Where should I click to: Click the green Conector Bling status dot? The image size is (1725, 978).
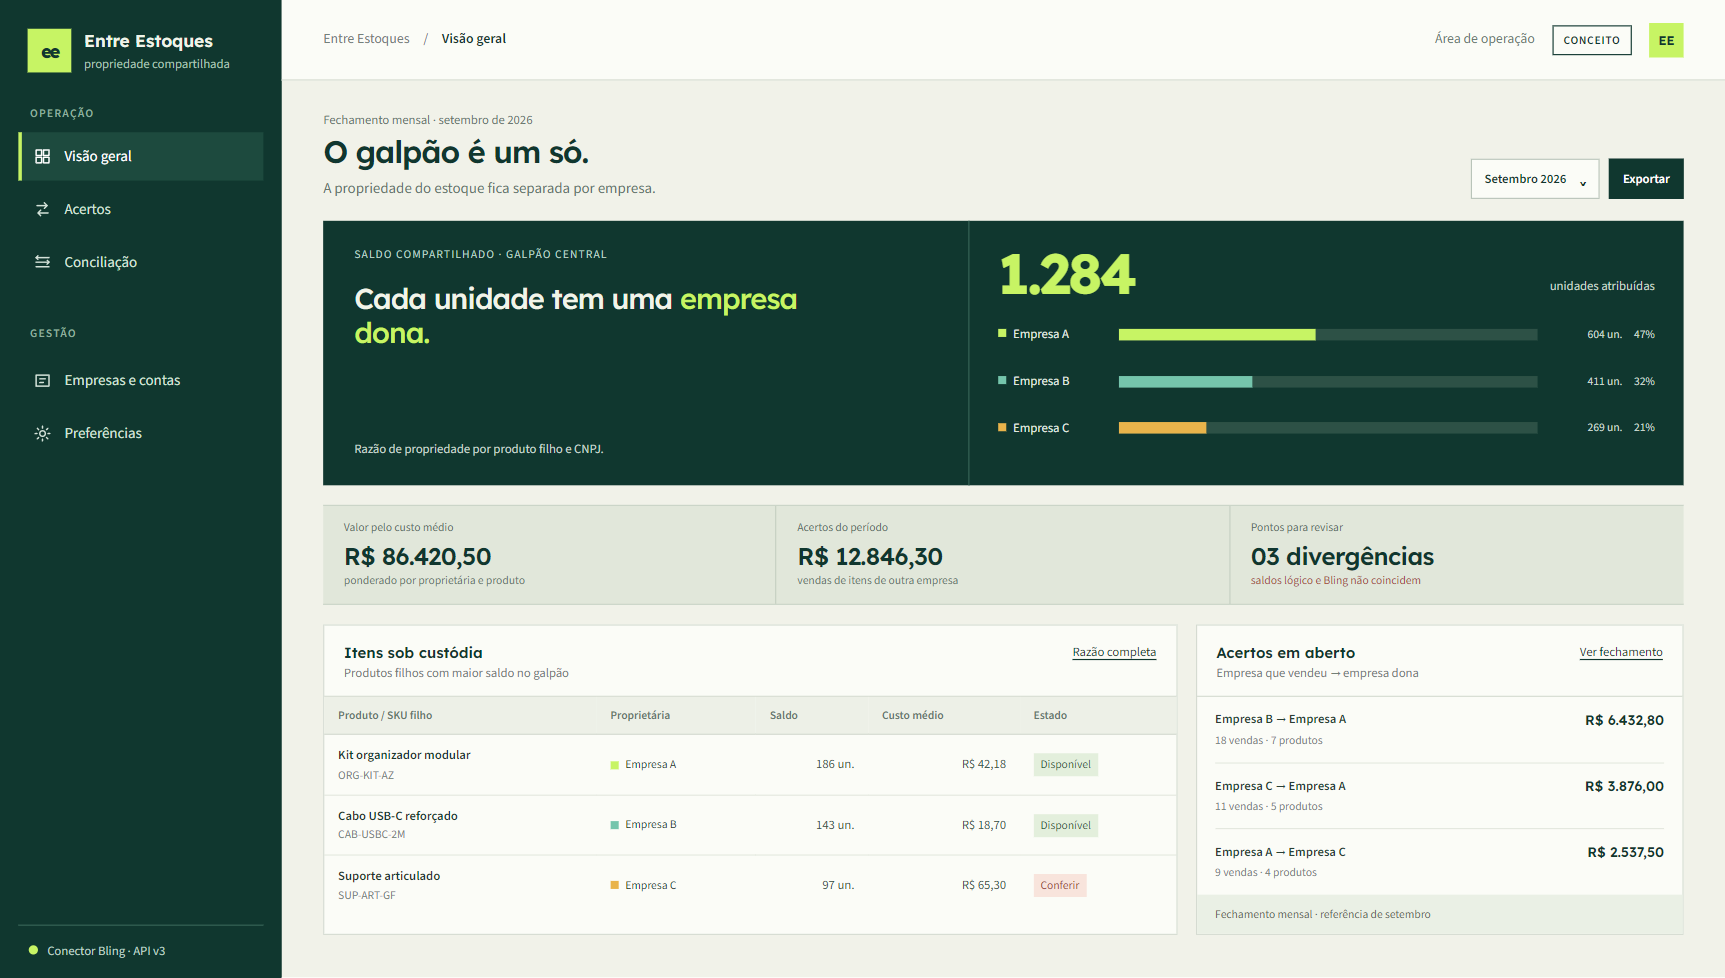pyautogui.click(x=33, y=950)
